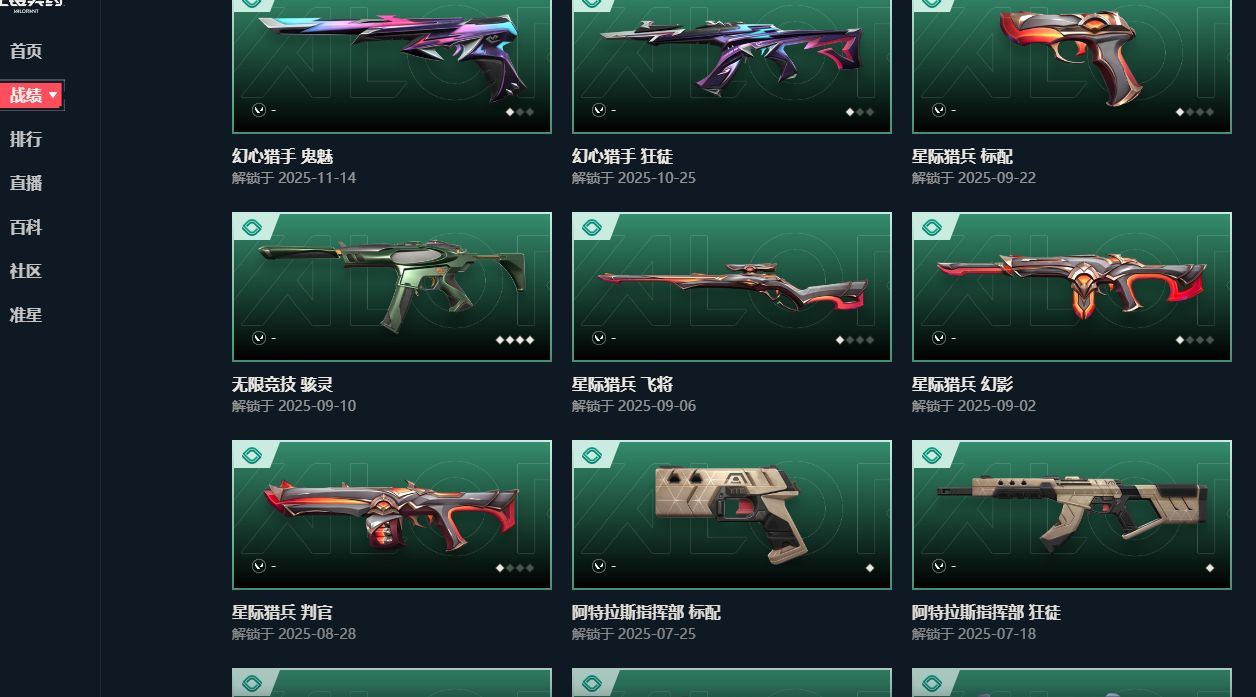Open 首页 in the sidebar
The height and width of the screenshot is (697, 1256).
(26, 51)
